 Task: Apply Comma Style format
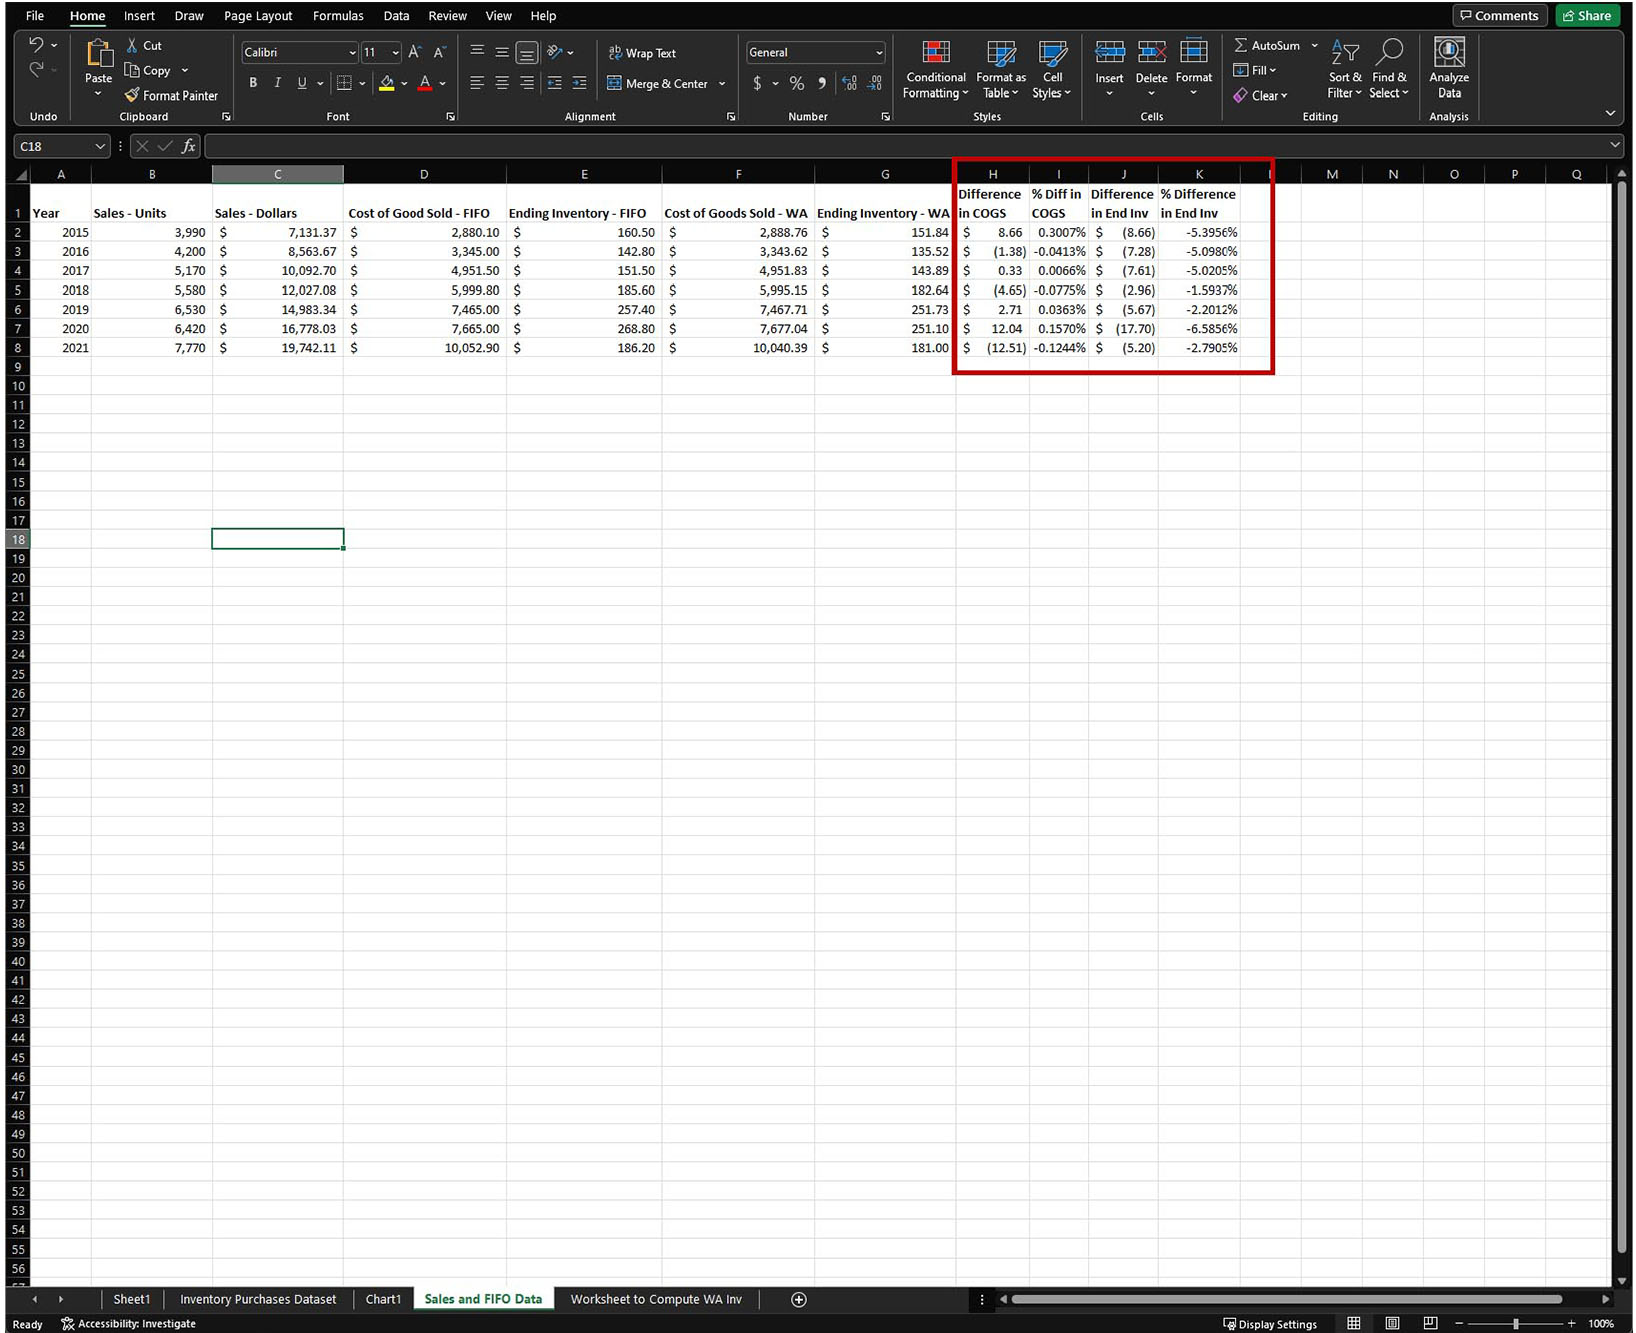pos(822,83)
